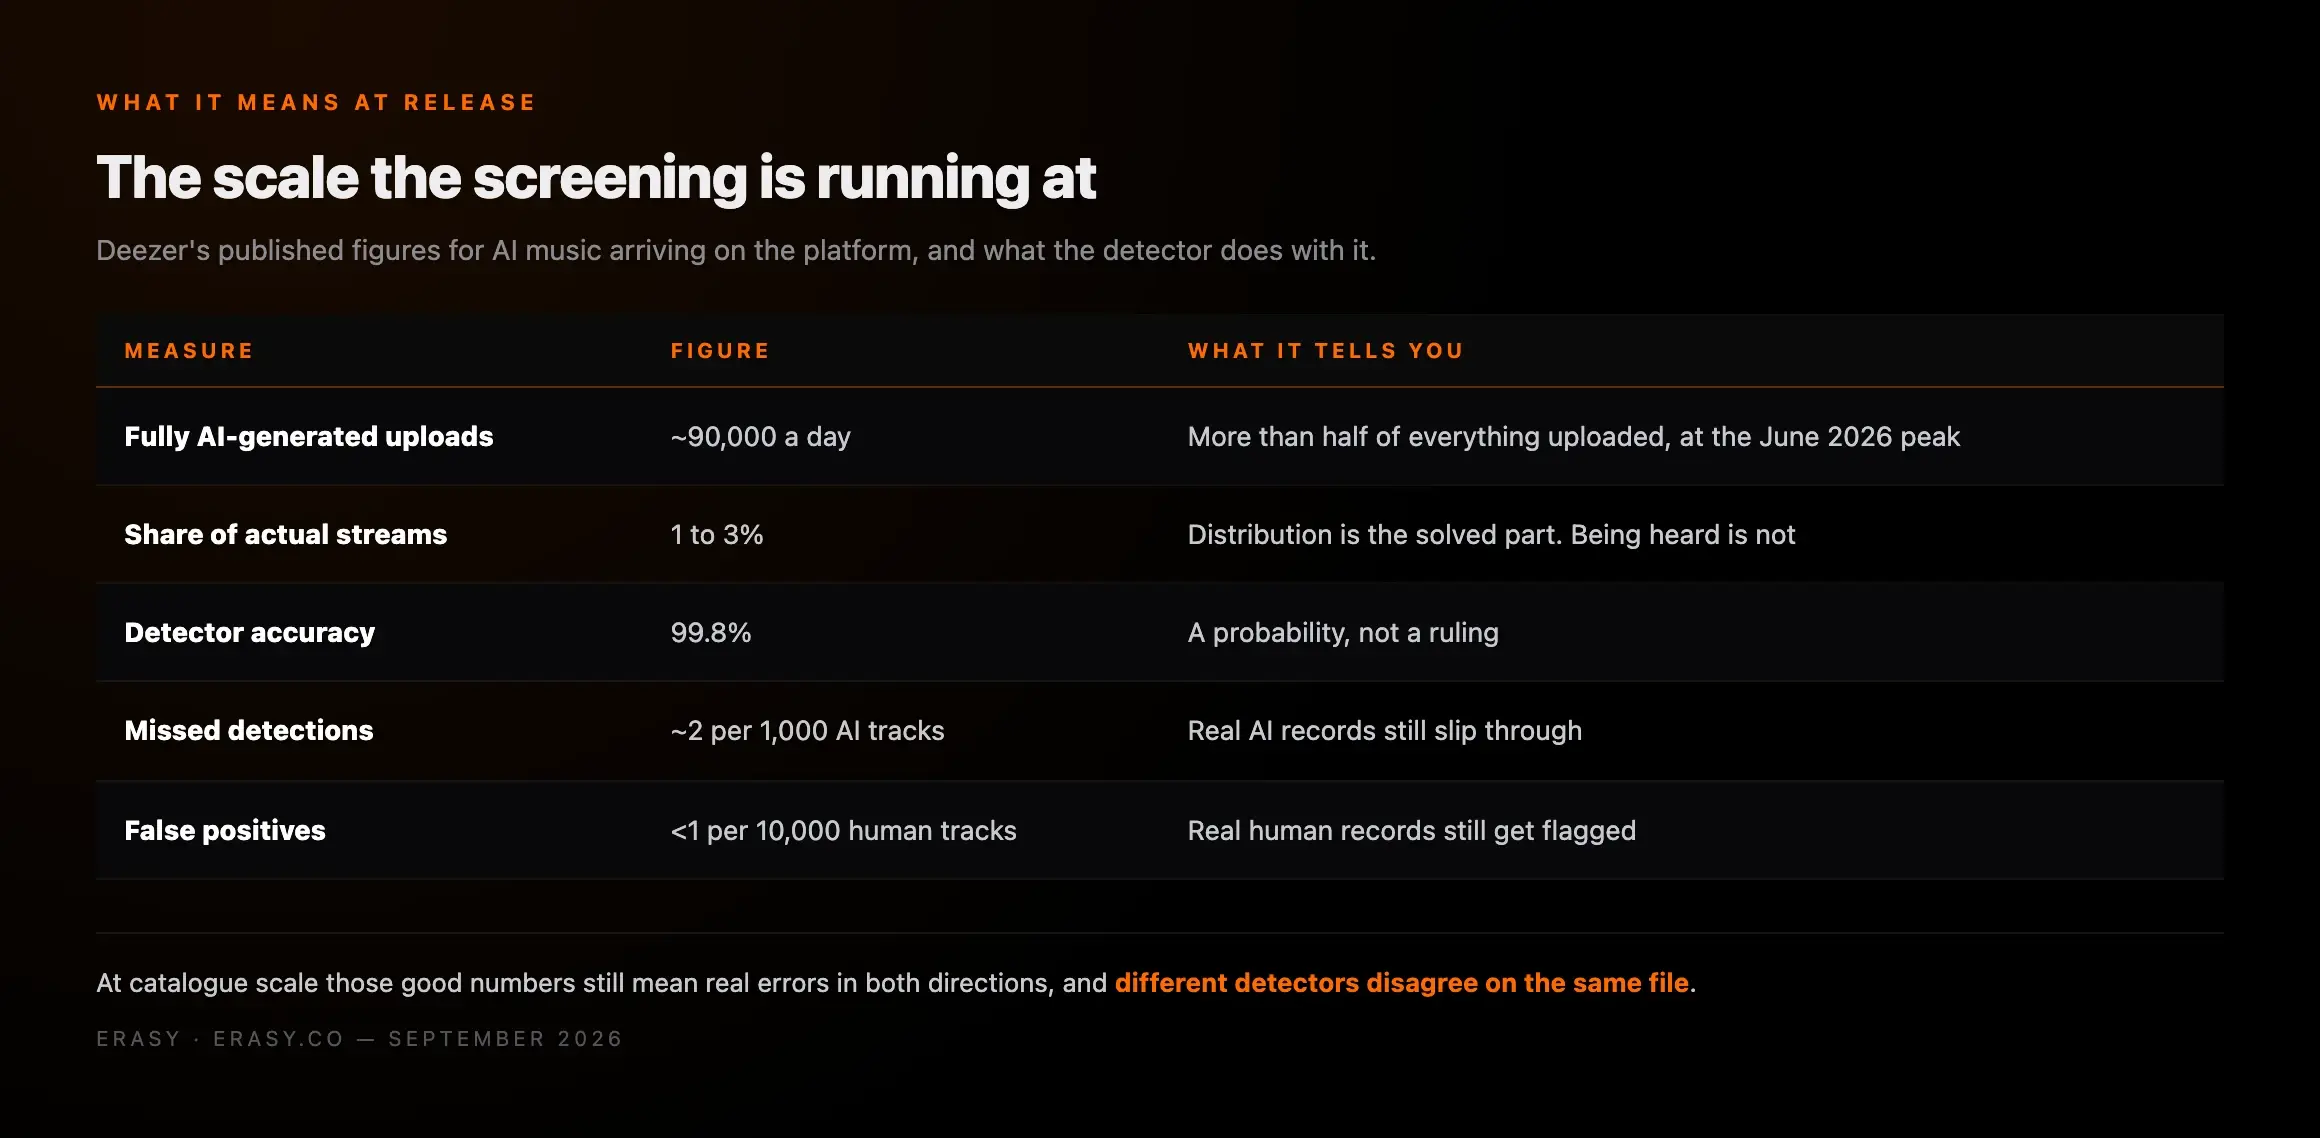The height and width of the screenshot is (1138, 2320).
Task: Select the 'Fully AI-generated uploads' row label
Action: pos(309,437)
